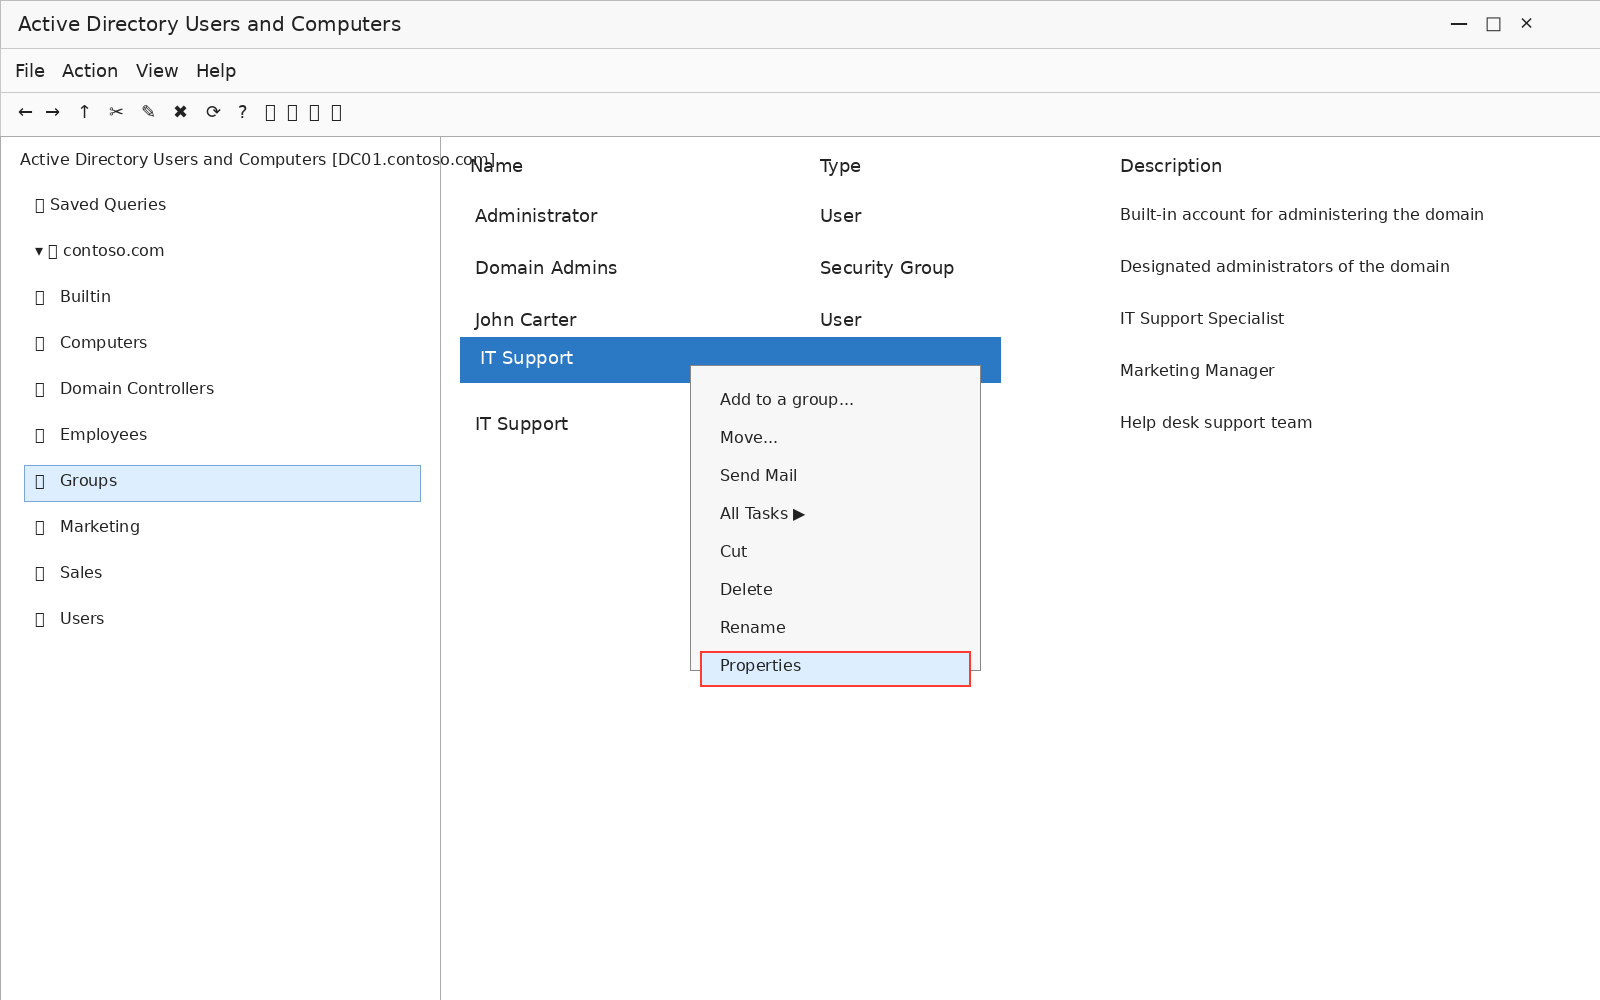1600x1000 pixels.
Task: Click the Forward arrow toolbar icon
Action: pos(53,112)
